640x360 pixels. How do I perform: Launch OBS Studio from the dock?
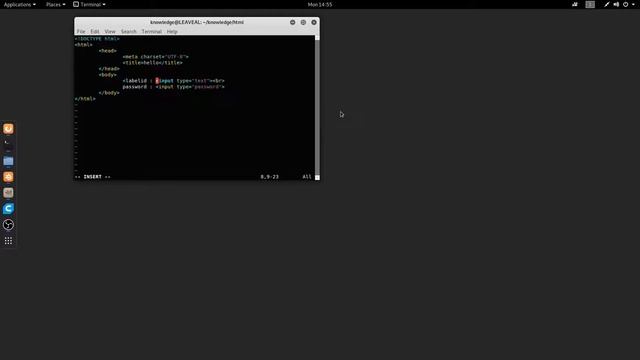(8, 224)
